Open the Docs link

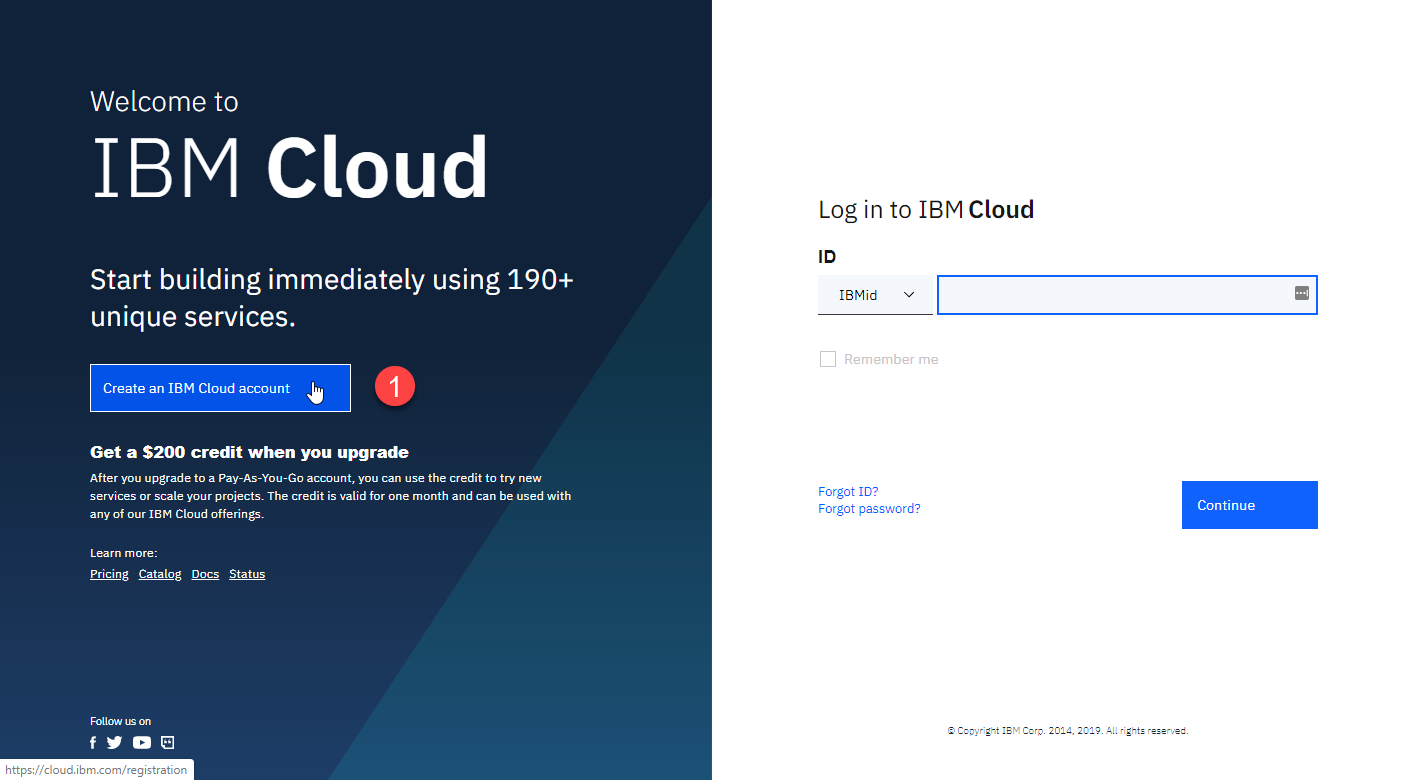coord(205,574)
